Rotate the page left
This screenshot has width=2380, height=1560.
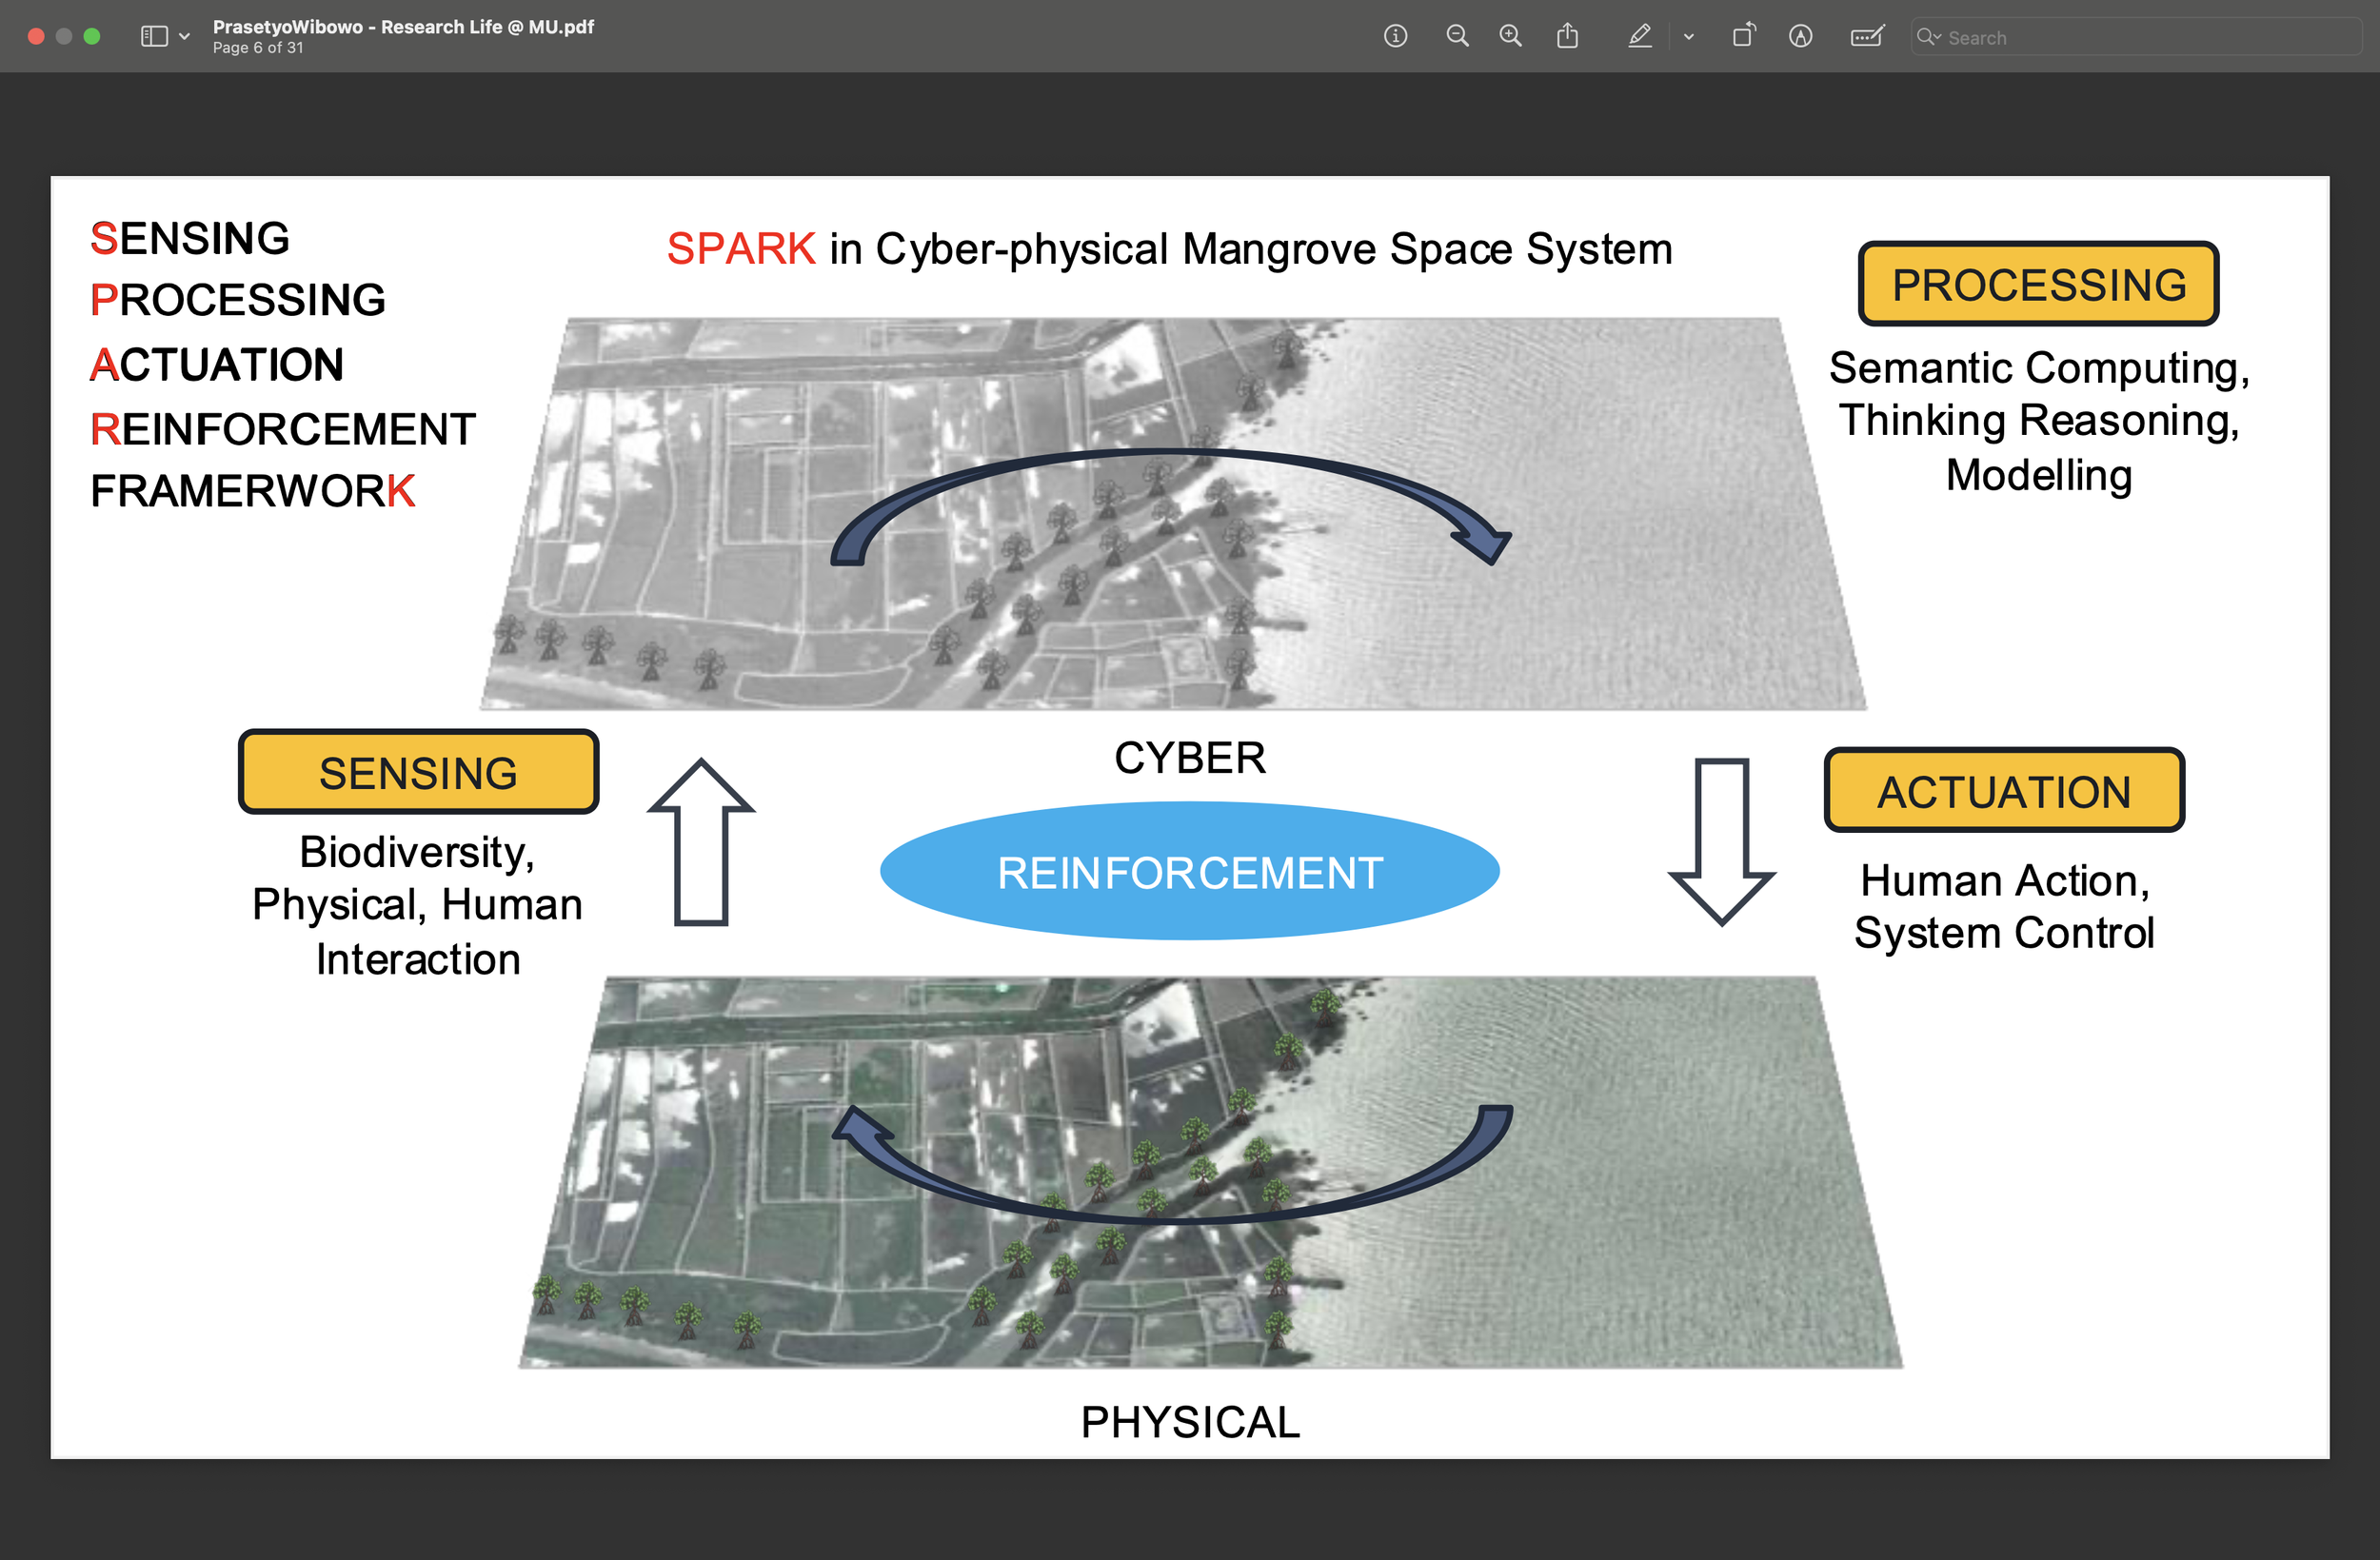[x=1743, y=37]
